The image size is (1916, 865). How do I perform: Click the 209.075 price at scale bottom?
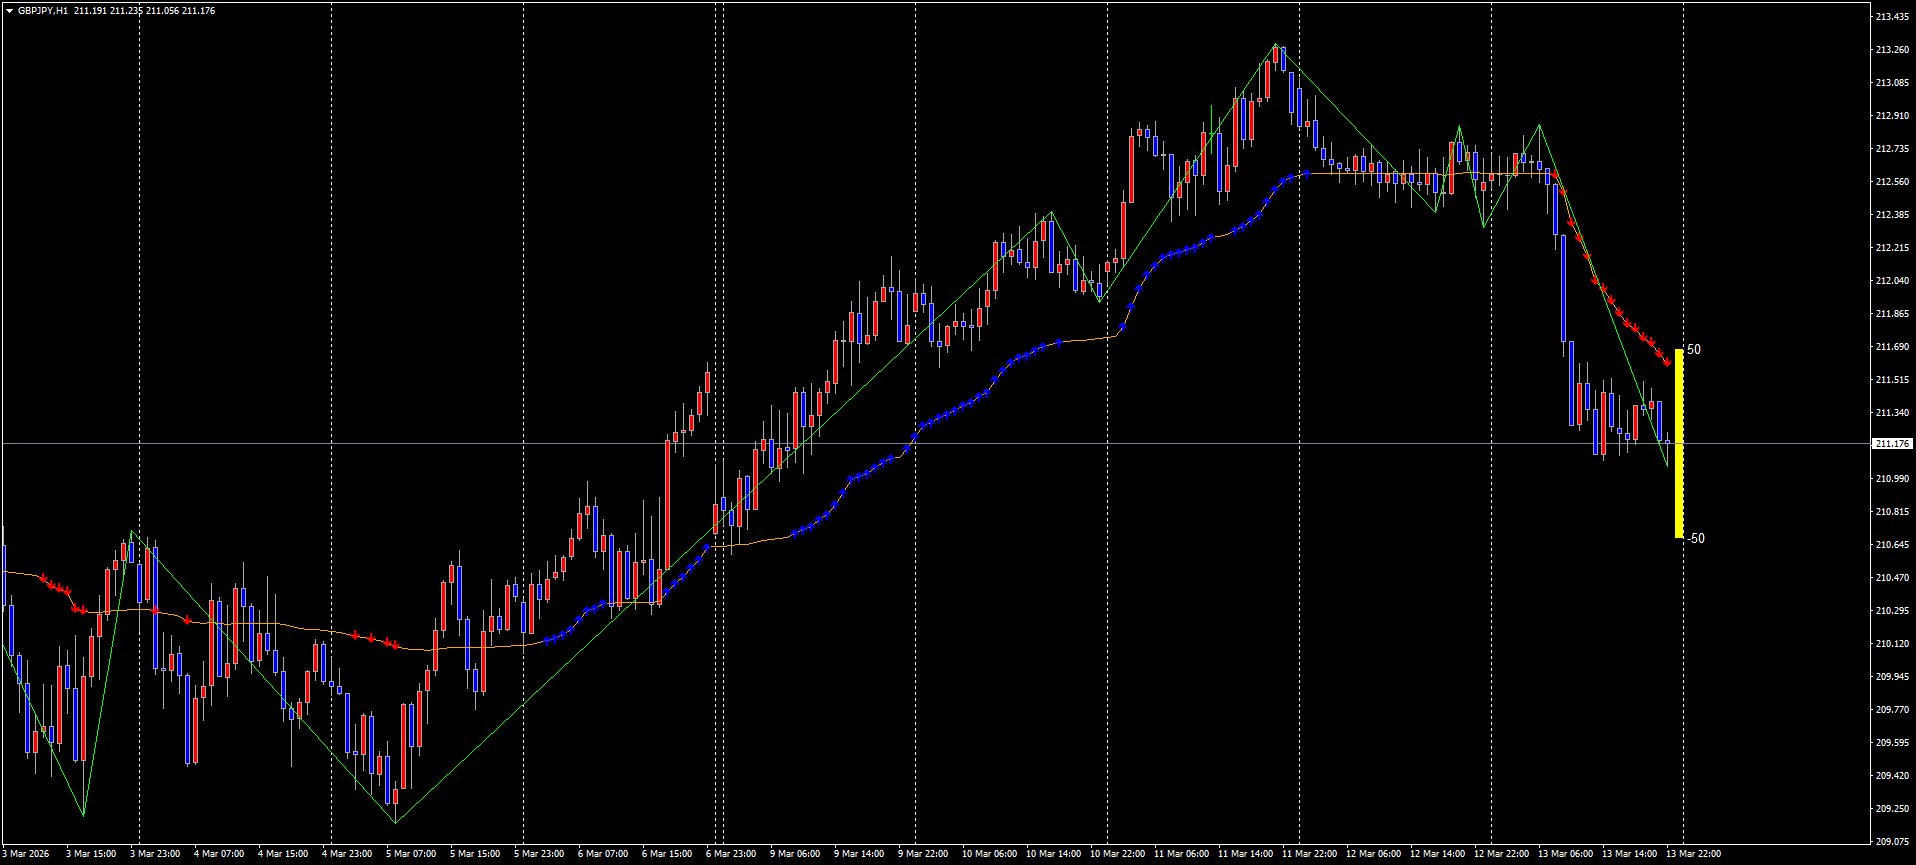[x=1892, y=842]
